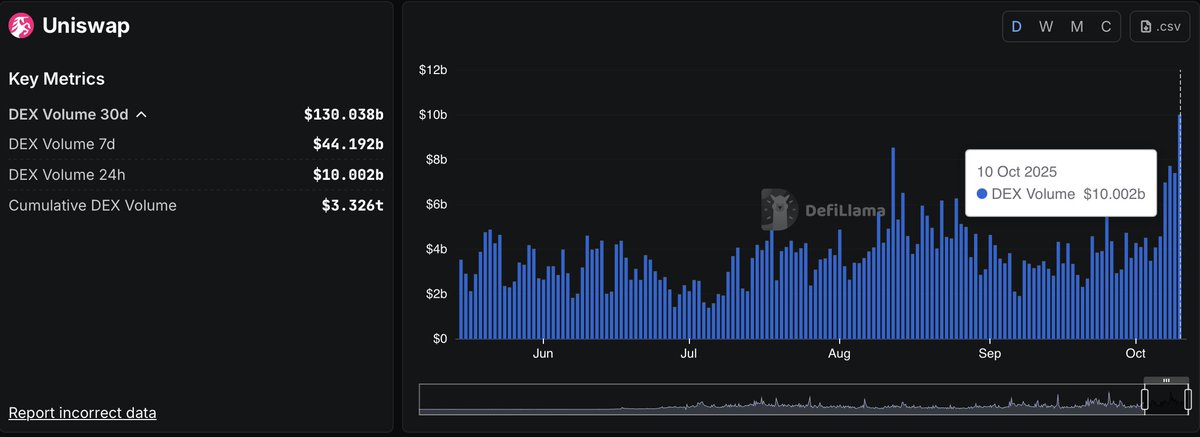Open the Report incorrect data link
Viewport: 1200px width, 437px height.
(82, 413)
